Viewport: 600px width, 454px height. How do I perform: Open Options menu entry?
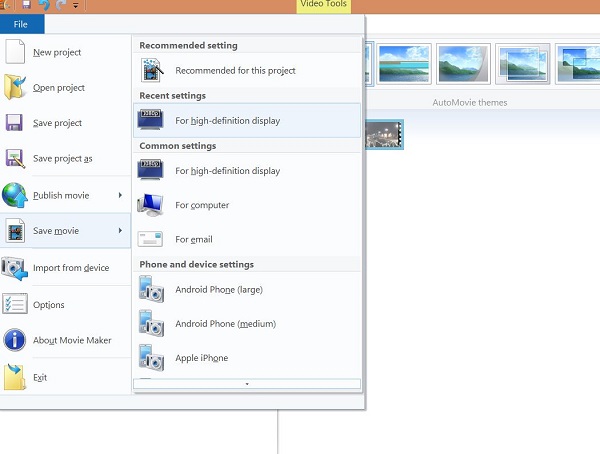coord(65,305)
